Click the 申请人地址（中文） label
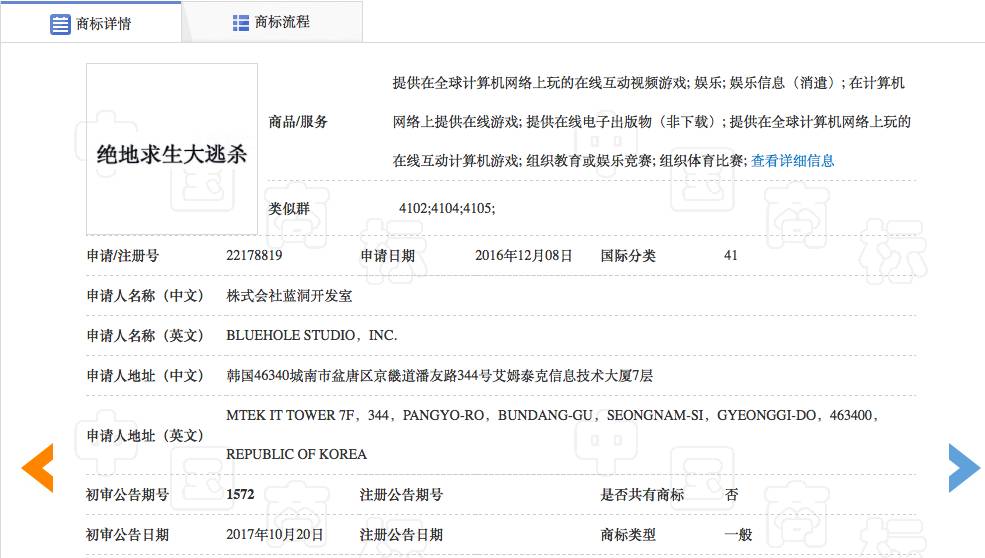This screenshot has width=985, height=558. (145, 376)
